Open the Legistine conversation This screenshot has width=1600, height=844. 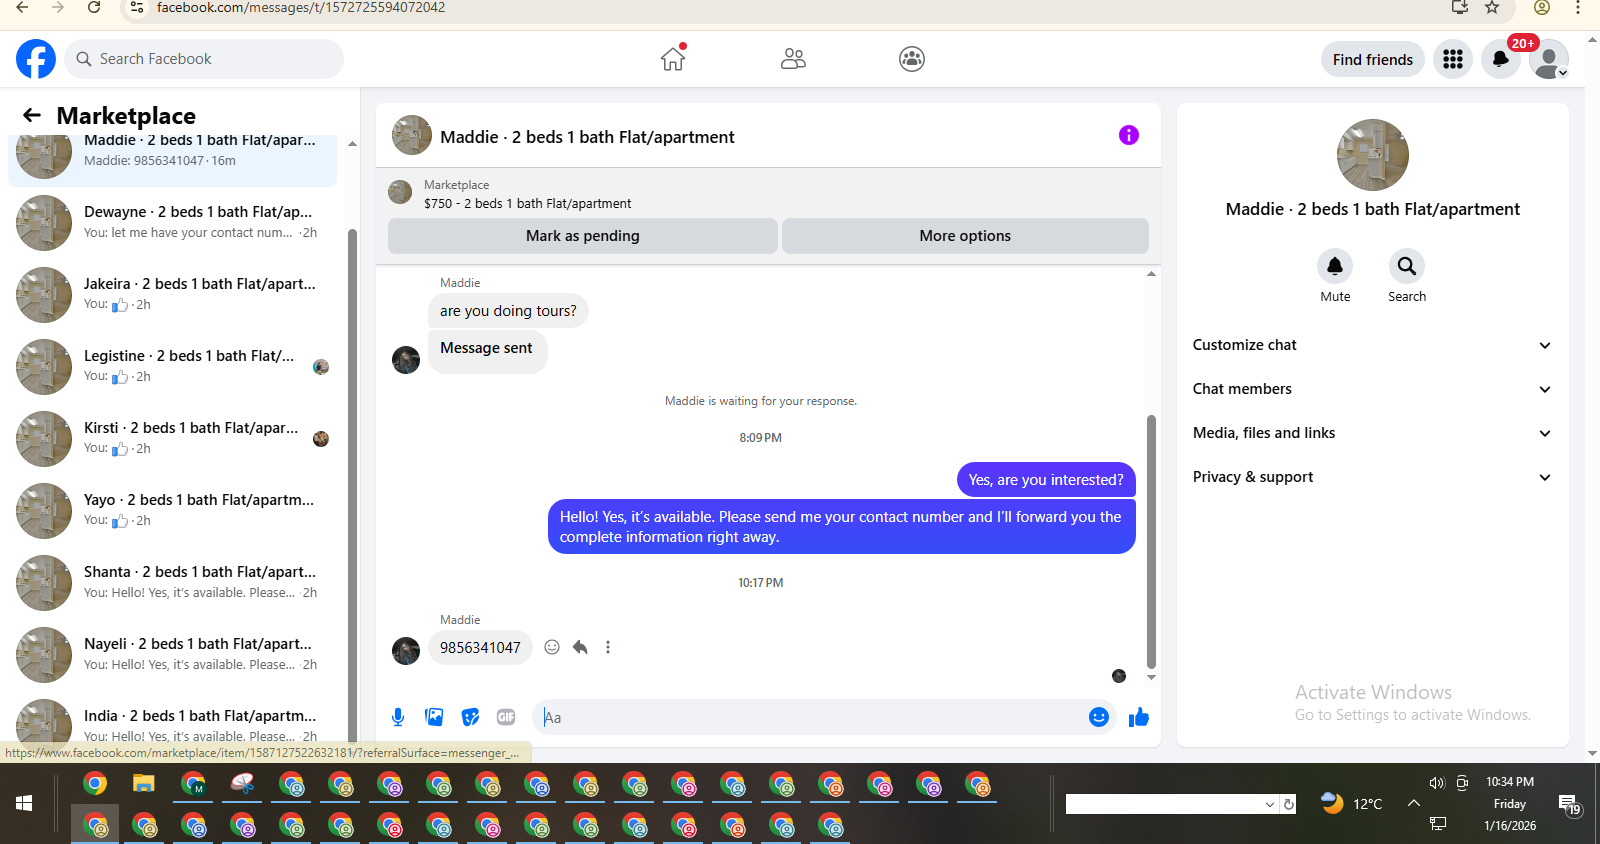coord(172,367)
